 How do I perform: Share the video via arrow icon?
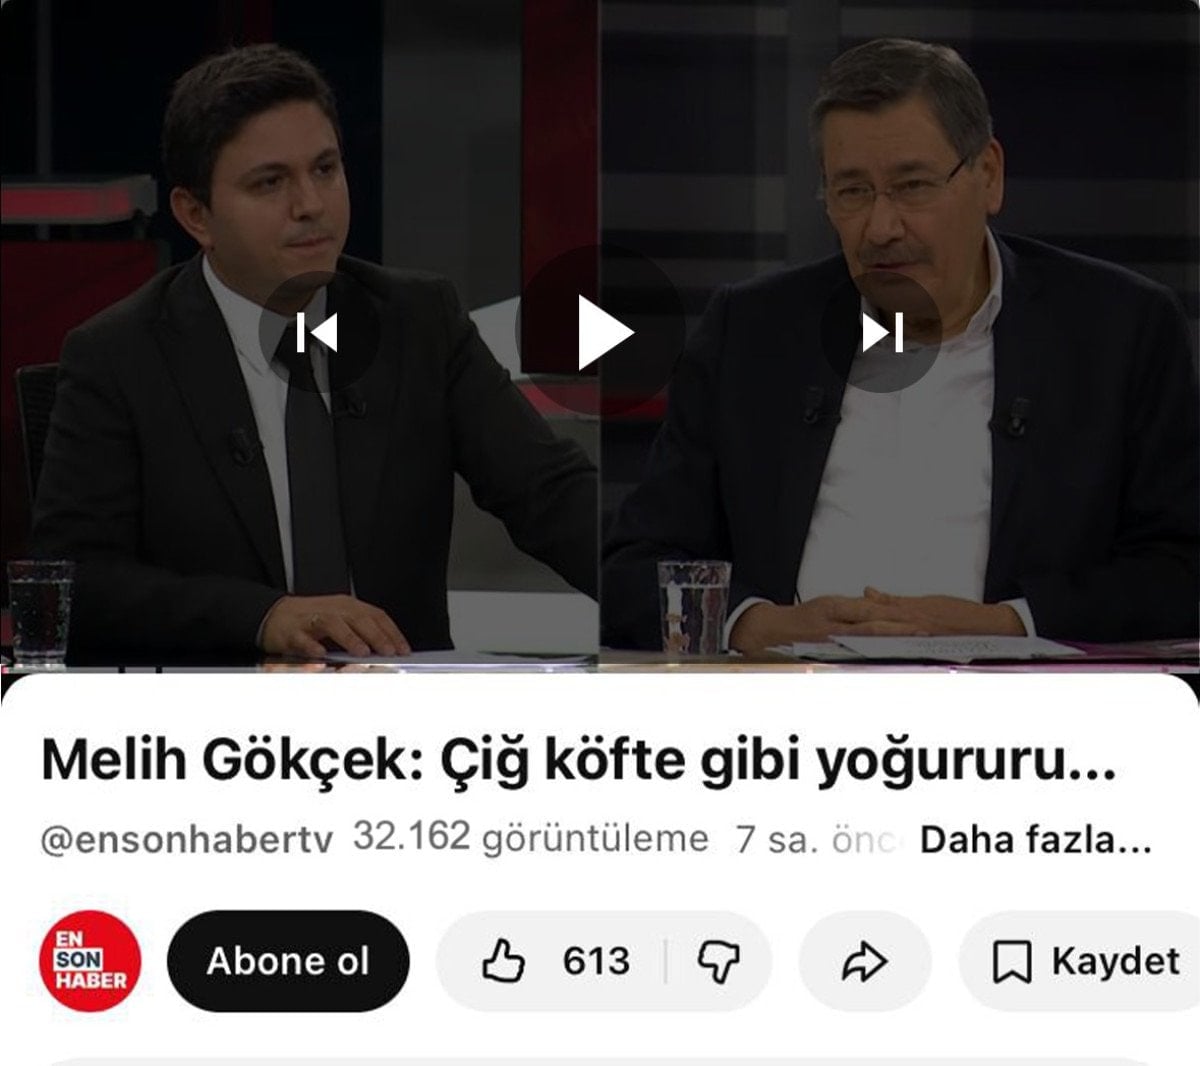point(865,961)
